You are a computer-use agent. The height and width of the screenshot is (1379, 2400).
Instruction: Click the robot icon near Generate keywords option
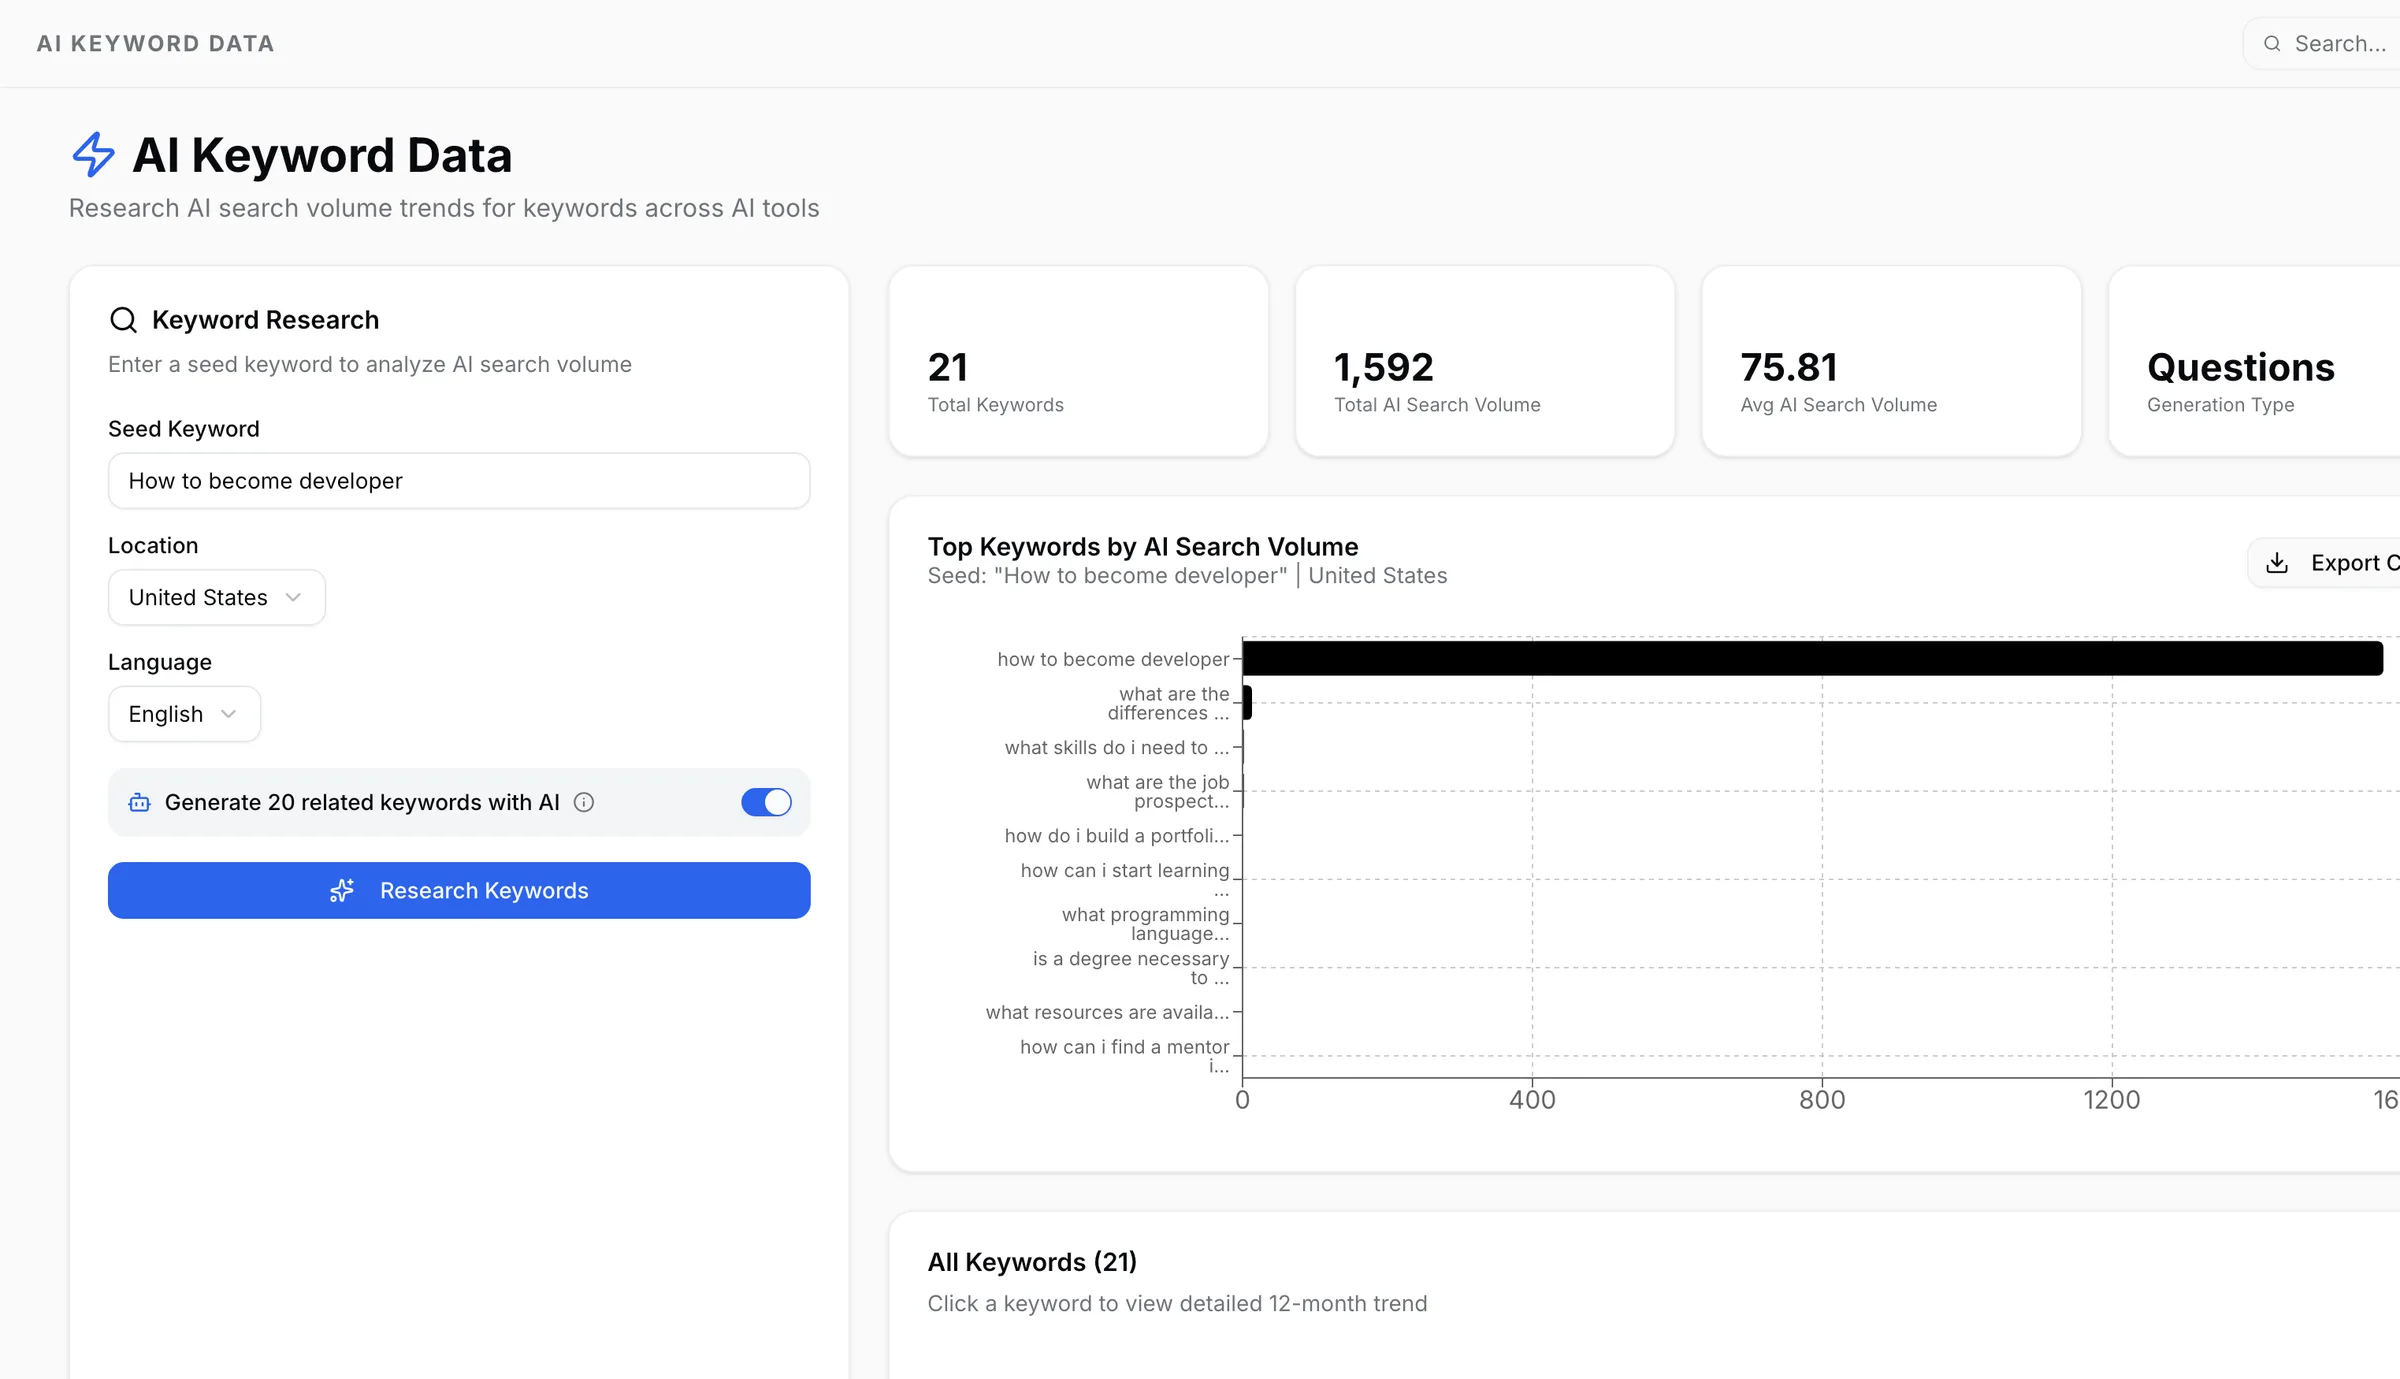coord(138,802)
